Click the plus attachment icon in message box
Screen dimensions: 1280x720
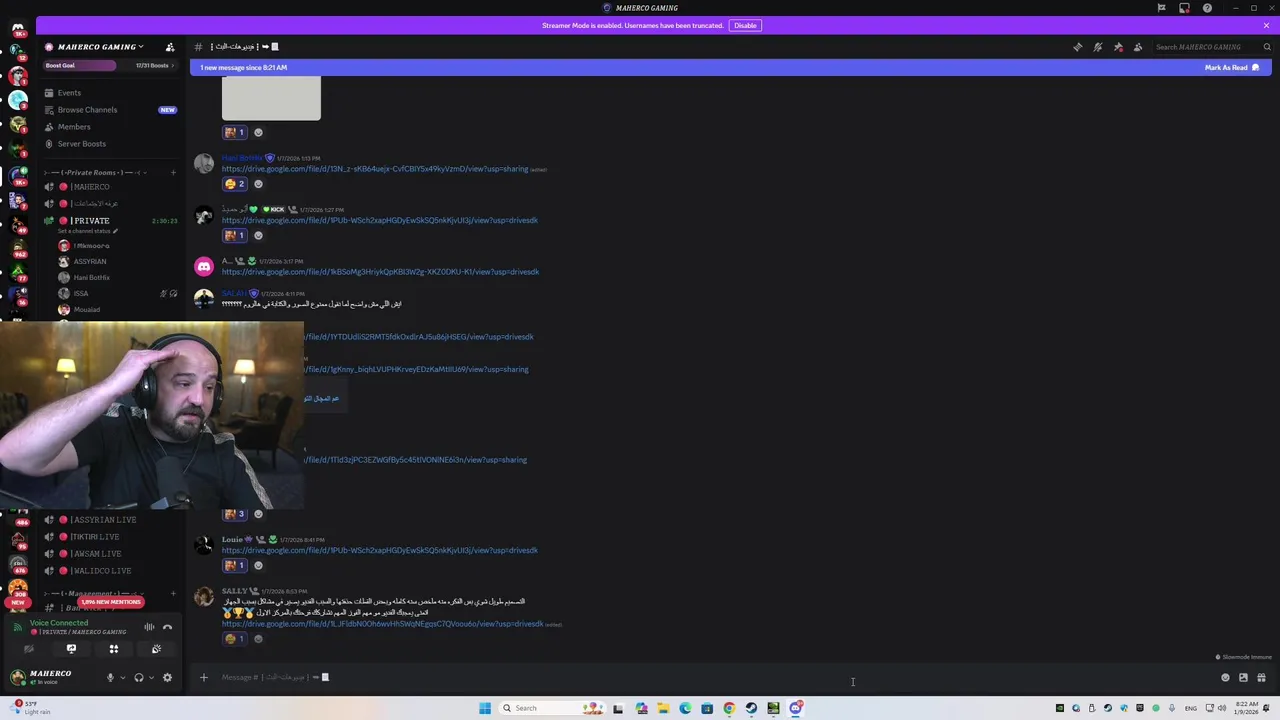point(203,677)
